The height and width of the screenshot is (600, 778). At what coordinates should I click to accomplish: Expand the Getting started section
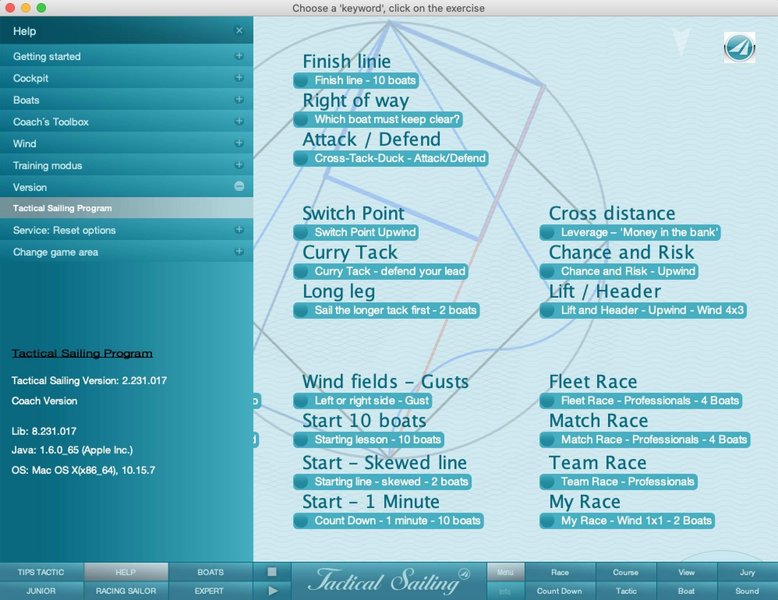click(x=239, y=56)
